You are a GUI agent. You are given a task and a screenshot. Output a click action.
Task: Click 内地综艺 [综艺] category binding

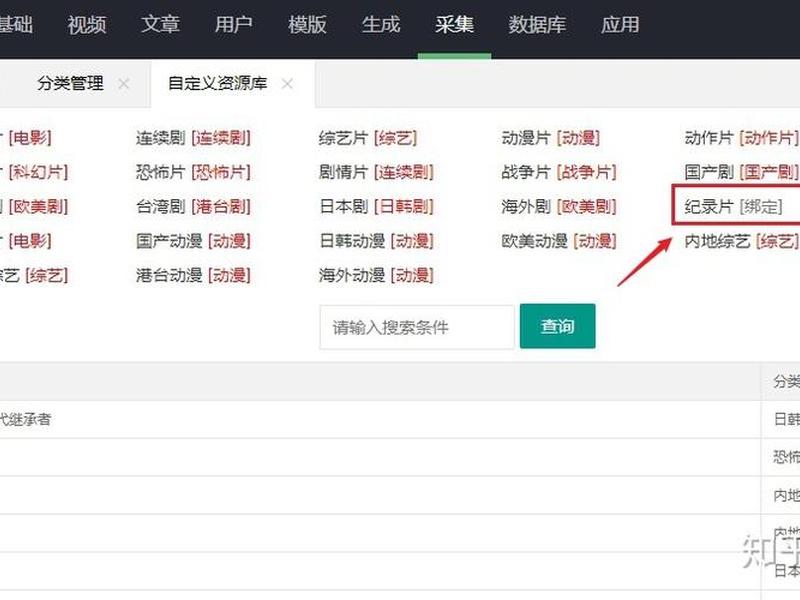click(742, 241)
